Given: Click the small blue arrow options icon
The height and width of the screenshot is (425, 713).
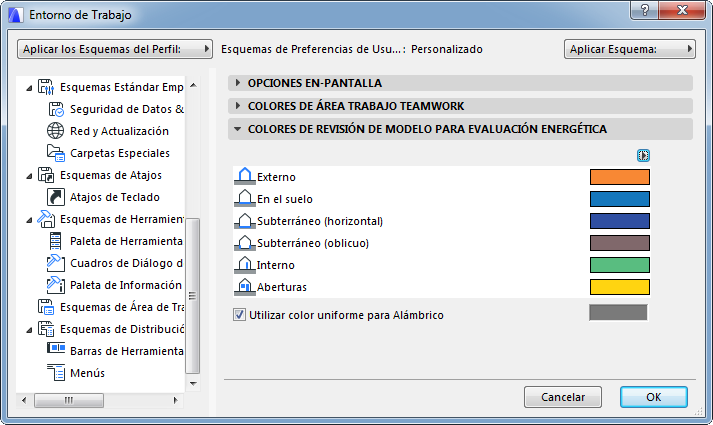Looking at the screenshot, I should tap(644, 155).
